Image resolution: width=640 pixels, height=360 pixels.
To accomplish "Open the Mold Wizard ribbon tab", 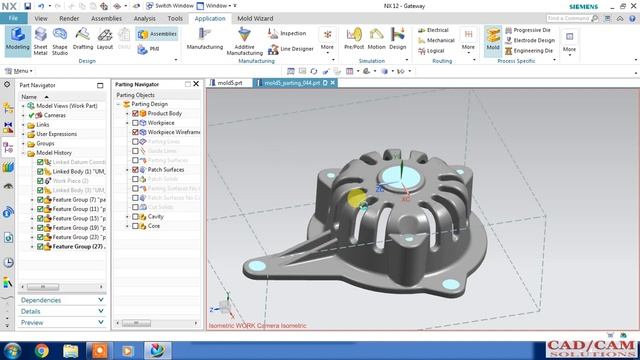I will tap(255, 18).
